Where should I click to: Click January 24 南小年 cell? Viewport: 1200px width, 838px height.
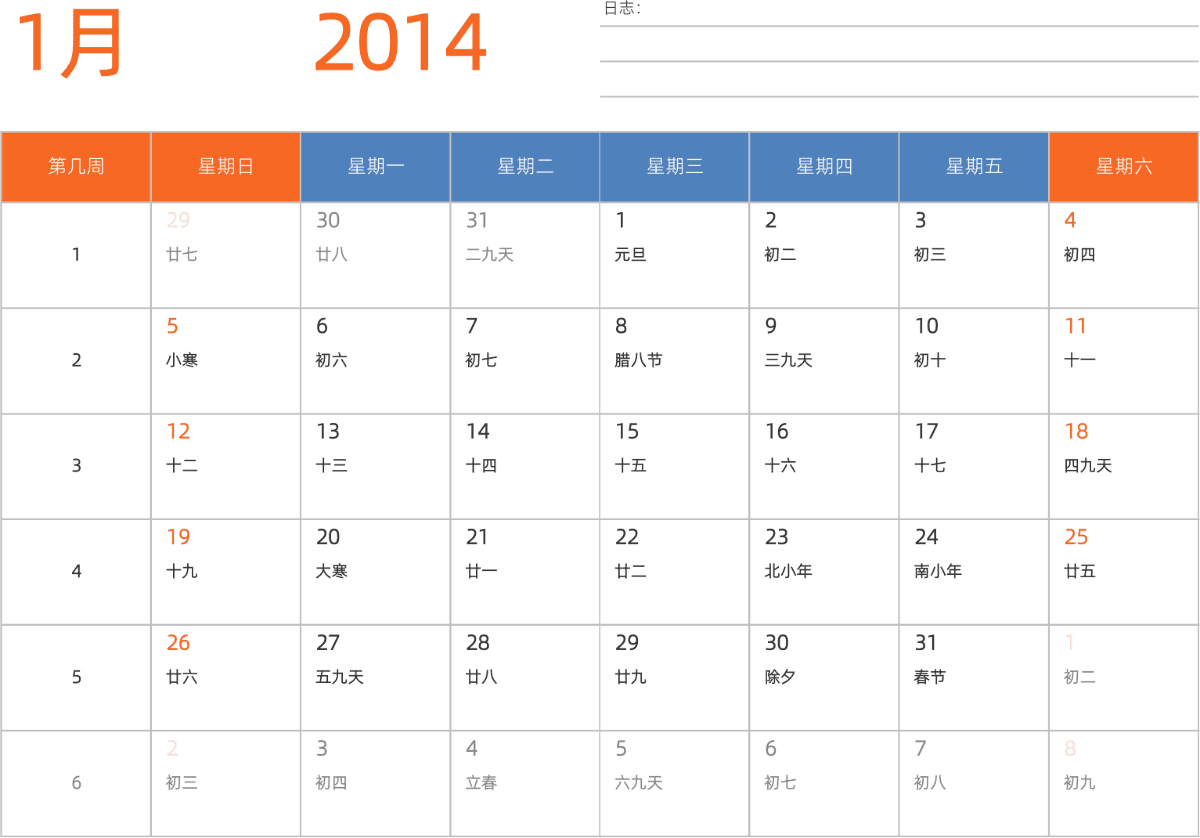pos(974,572)
